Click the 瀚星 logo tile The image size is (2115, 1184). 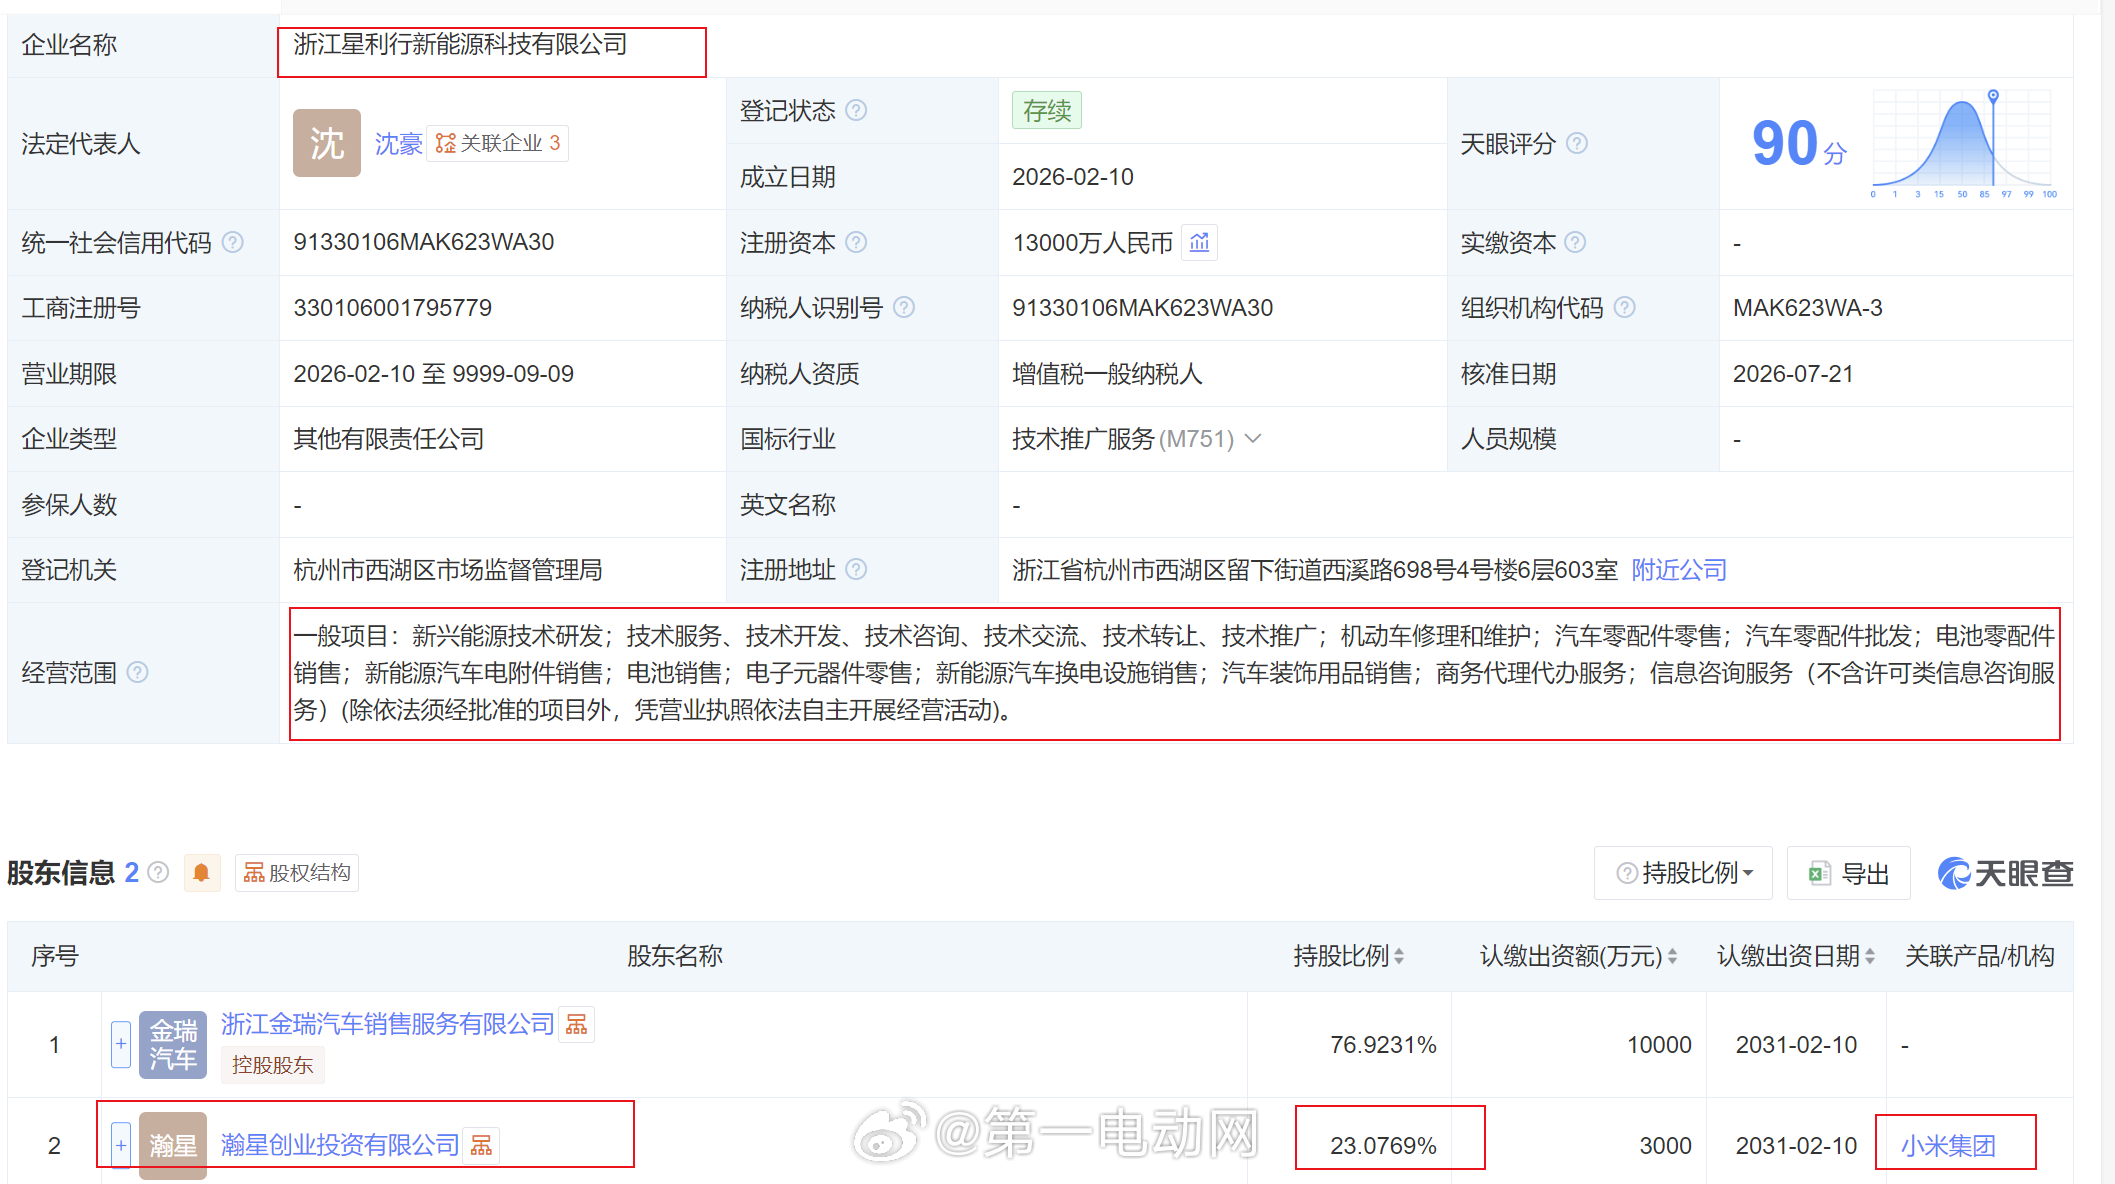click(173, 1146)
